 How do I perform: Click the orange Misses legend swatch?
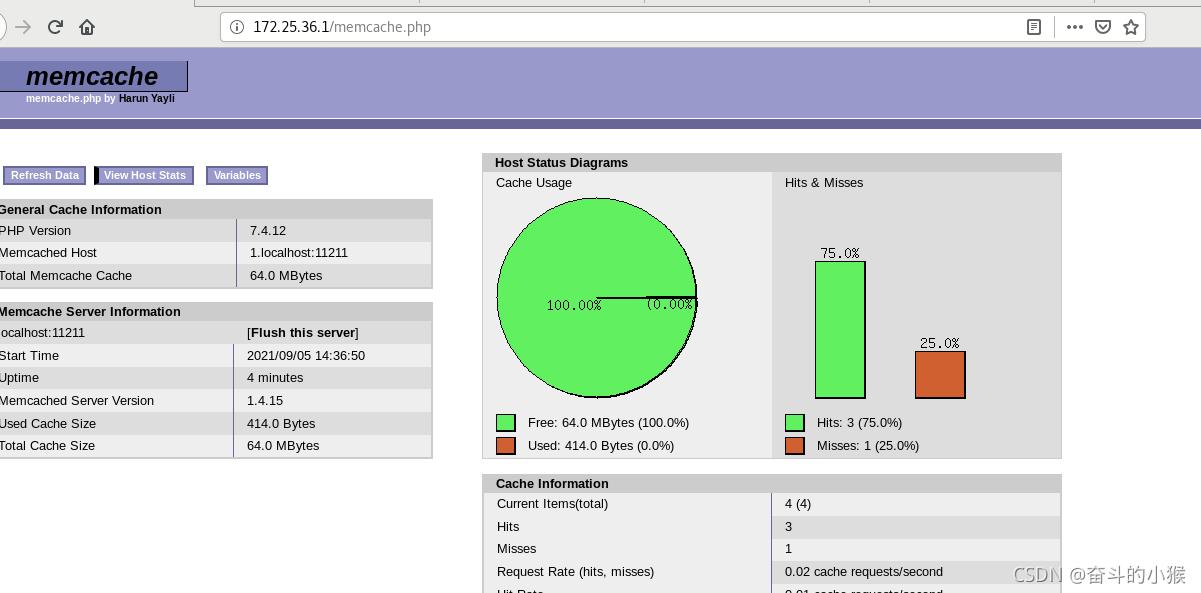click(795, 446)
